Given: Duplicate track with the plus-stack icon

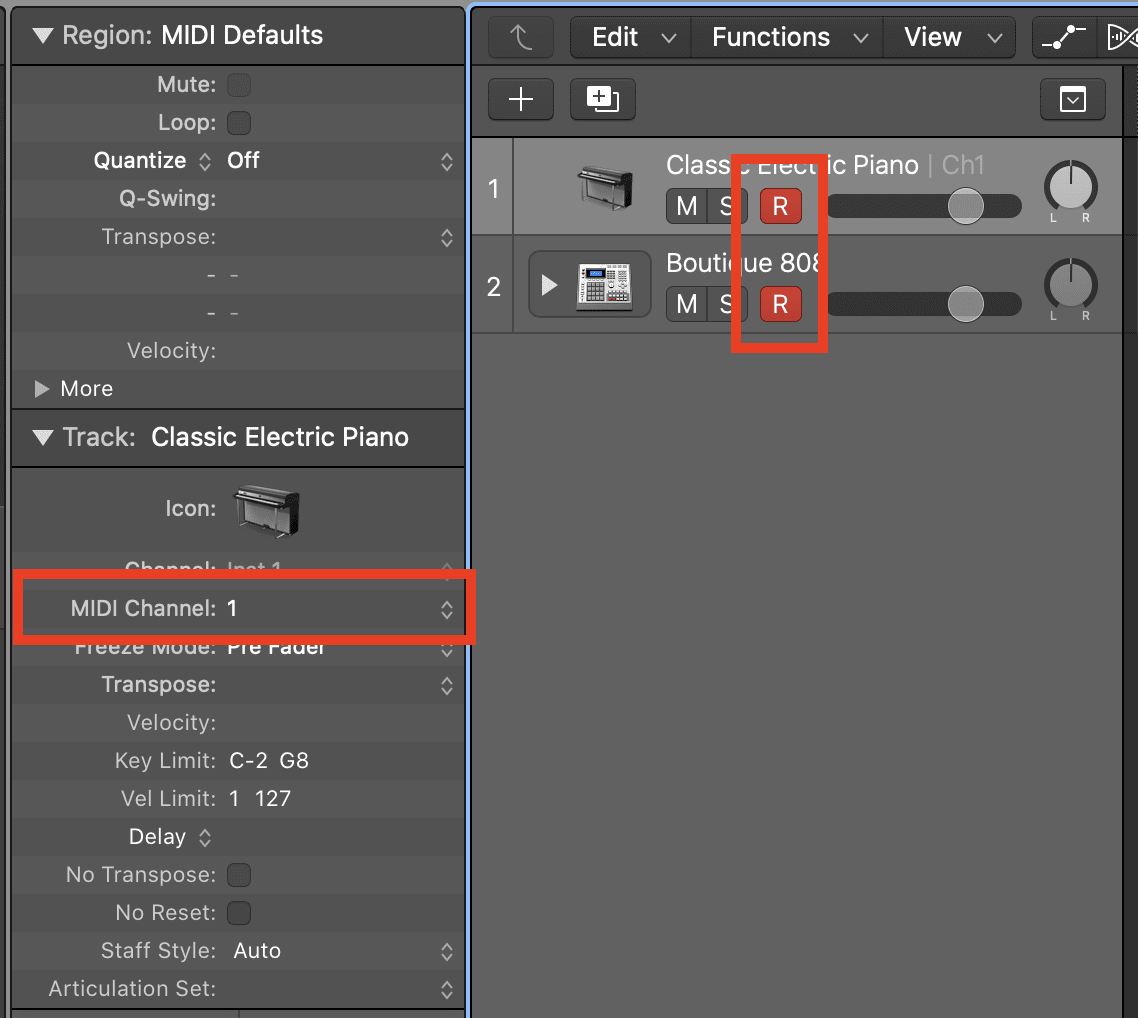Looking at the screenshot, I should [602, 99].
